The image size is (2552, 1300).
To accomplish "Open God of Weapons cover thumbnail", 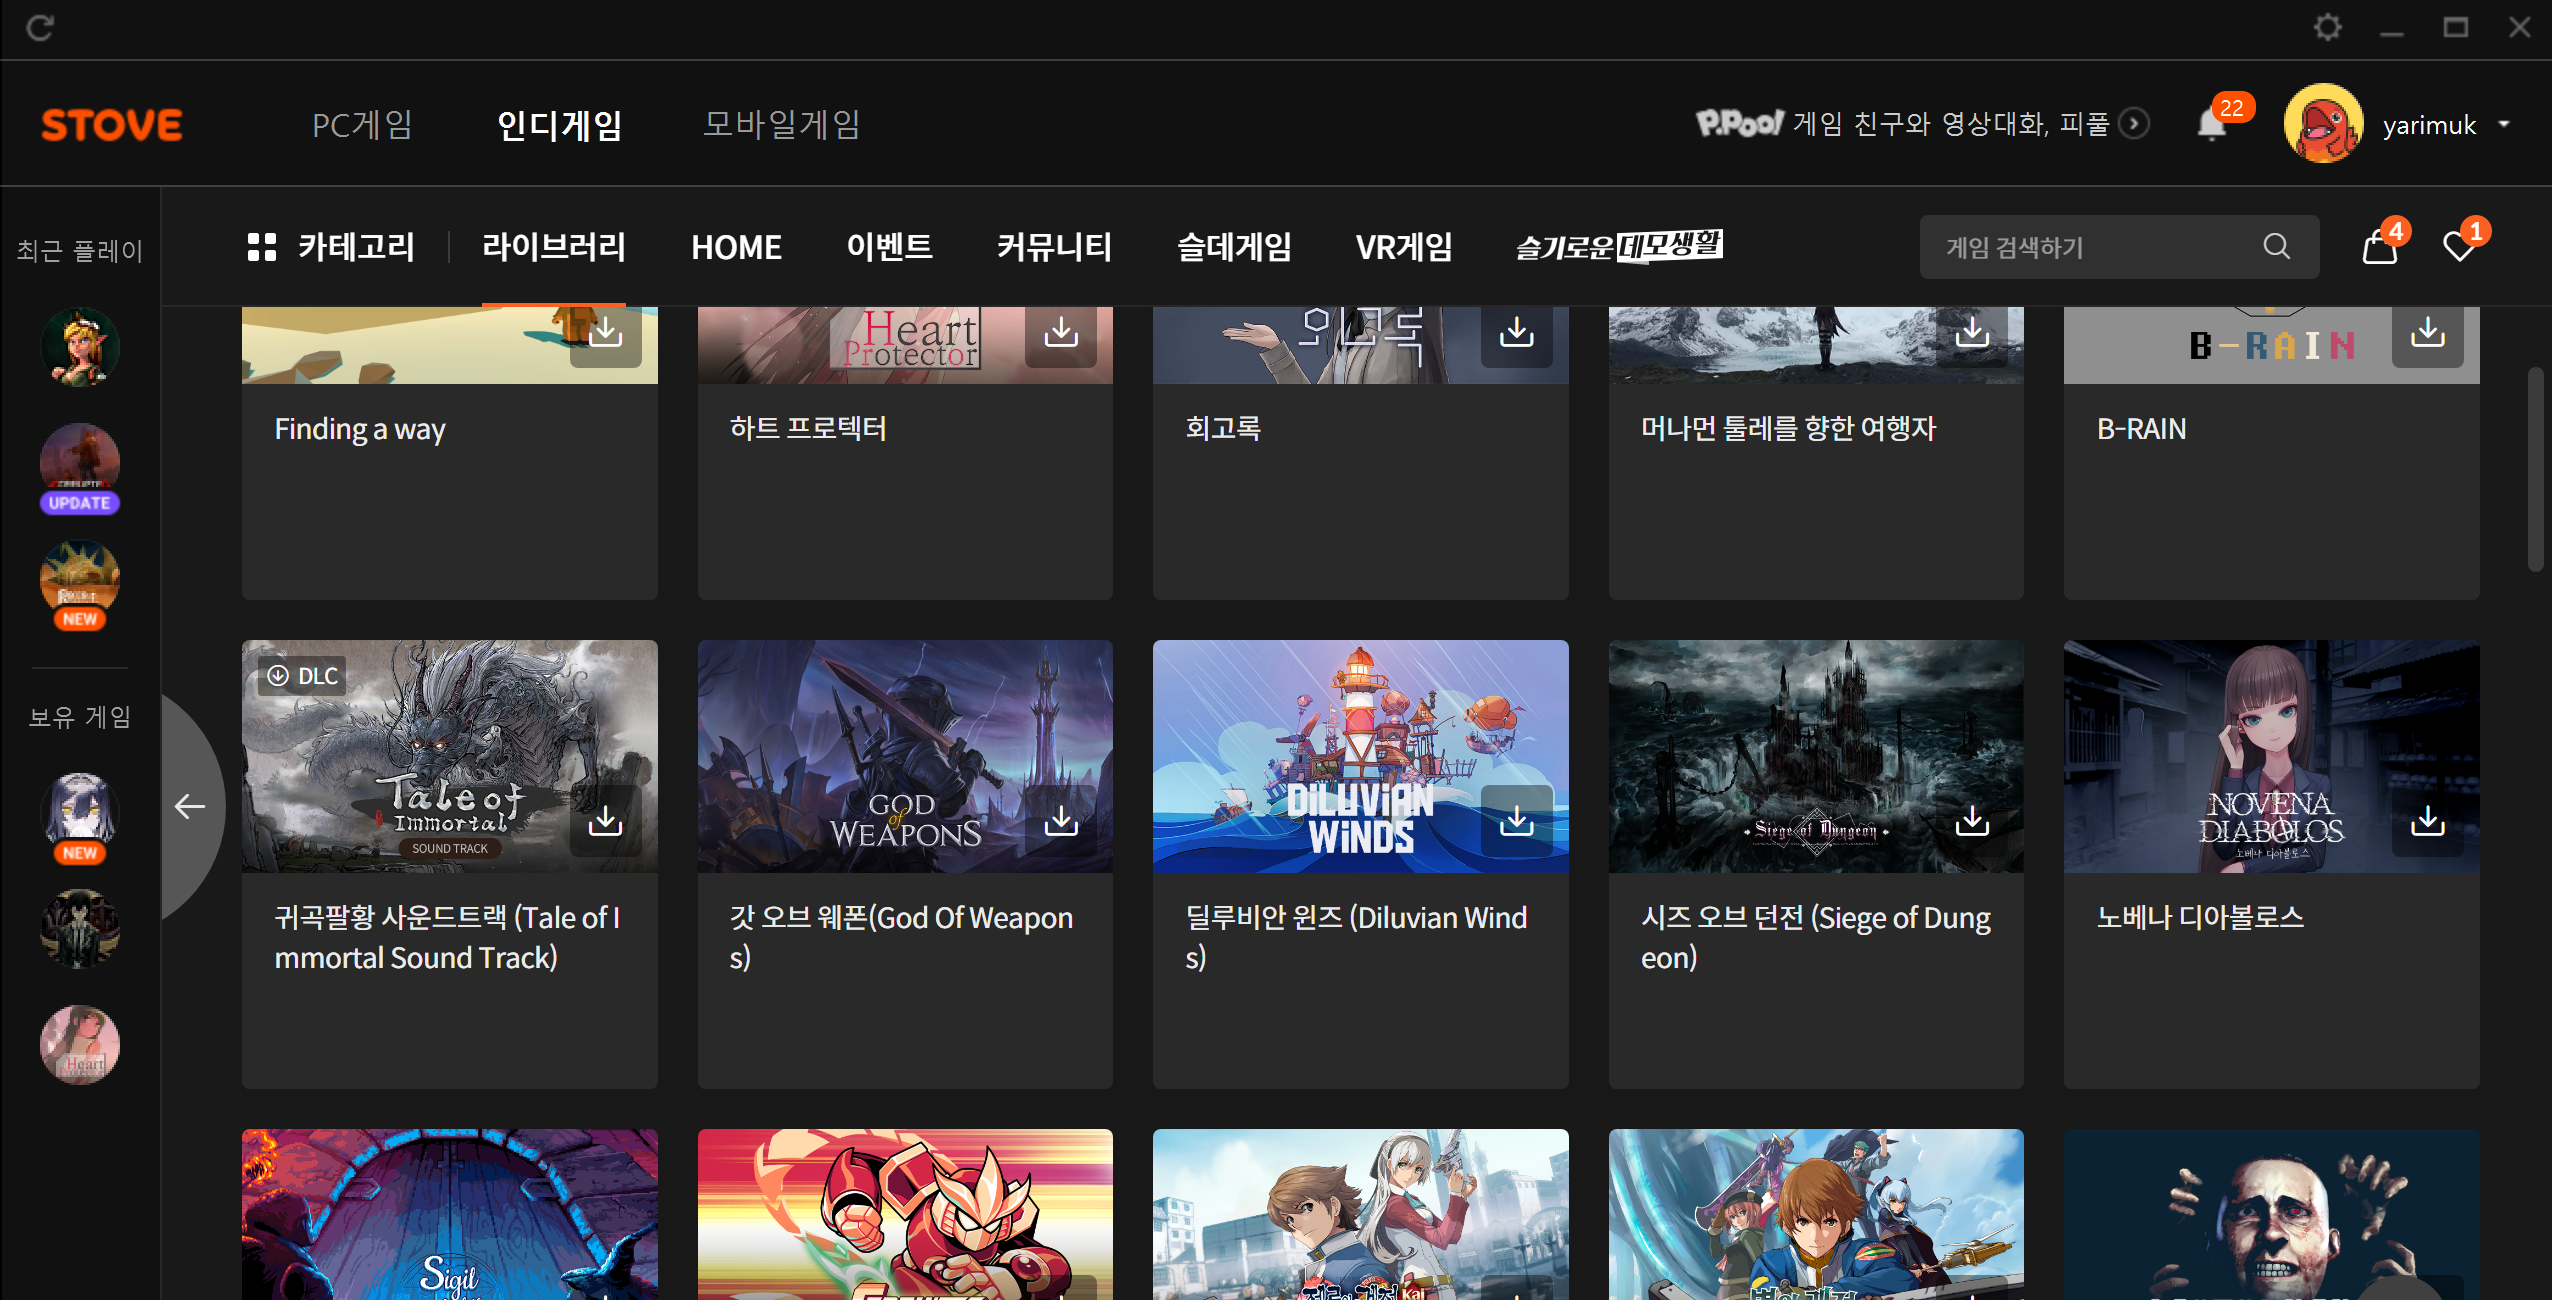I will (905, 756).
